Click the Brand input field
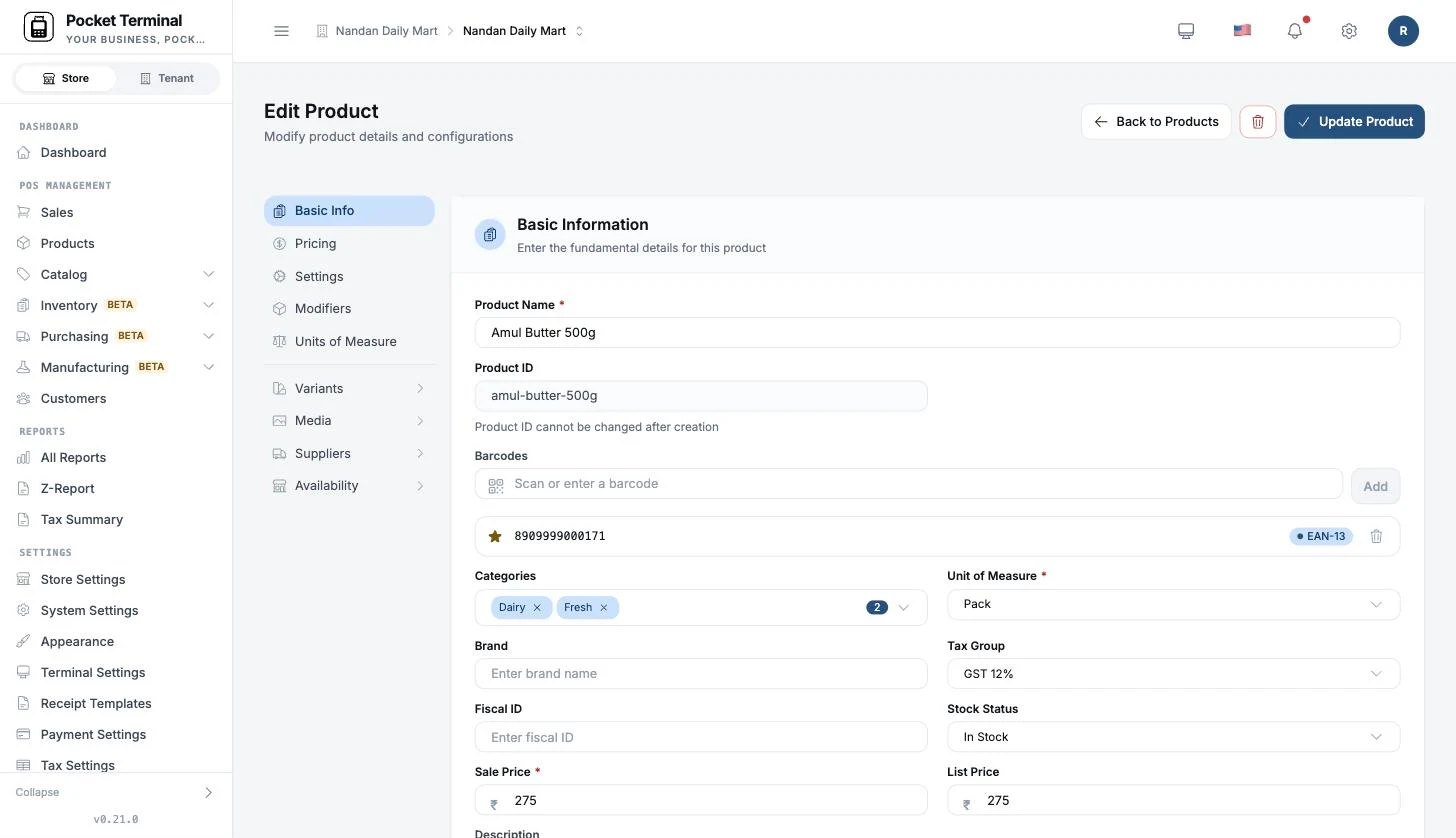 [701, 674]
